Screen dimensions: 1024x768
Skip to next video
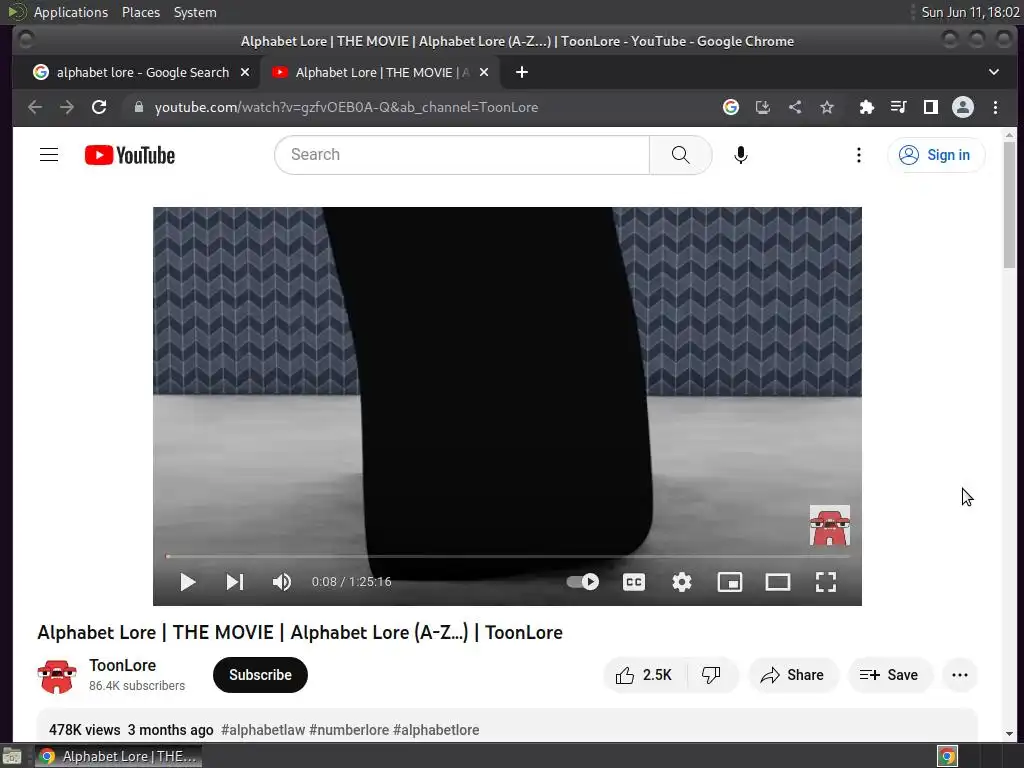tap(234, 582)
